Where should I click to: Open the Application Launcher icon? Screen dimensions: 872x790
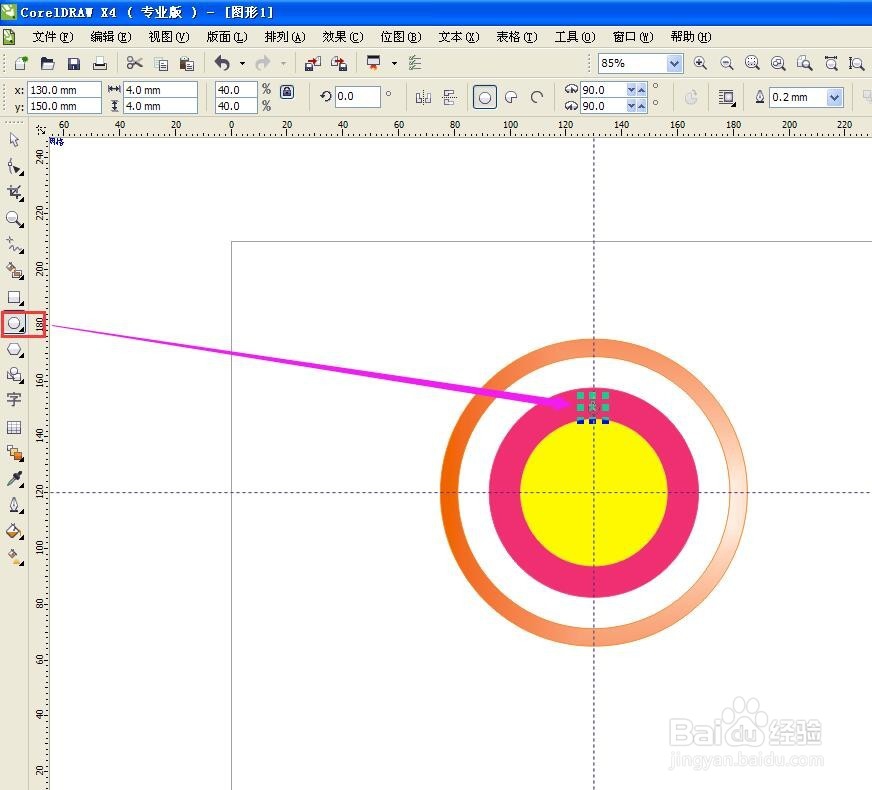[x=374, y=63]
